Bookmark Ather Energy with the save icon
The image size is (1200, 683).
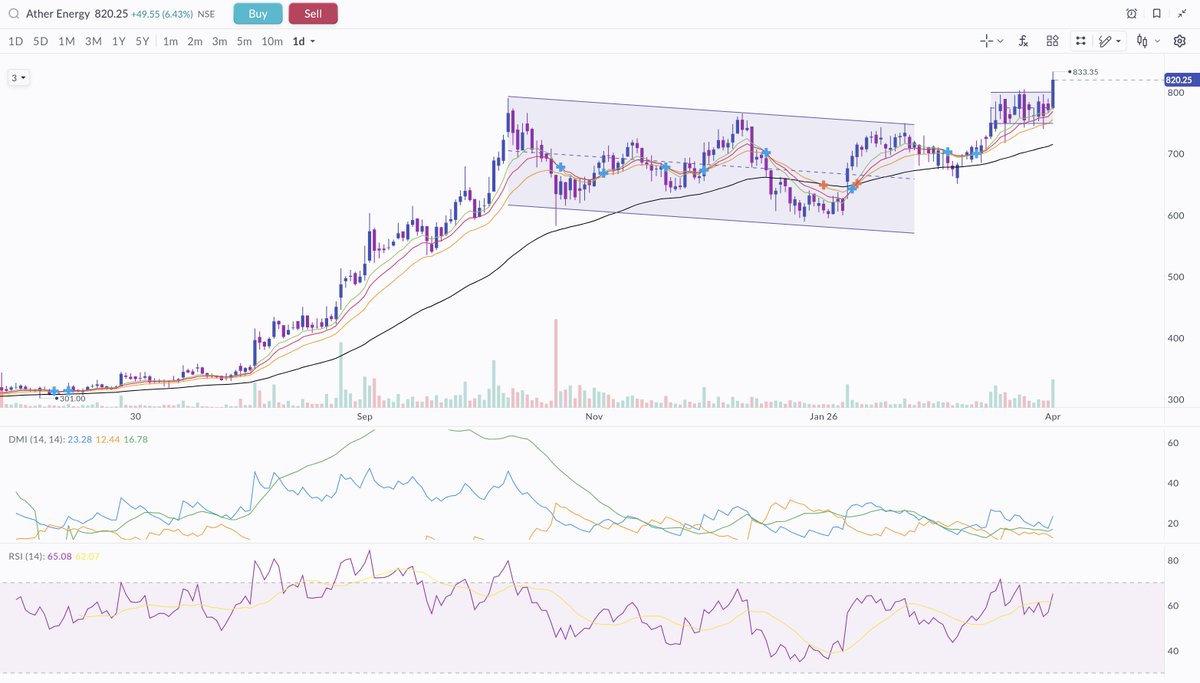[1156, 12]
